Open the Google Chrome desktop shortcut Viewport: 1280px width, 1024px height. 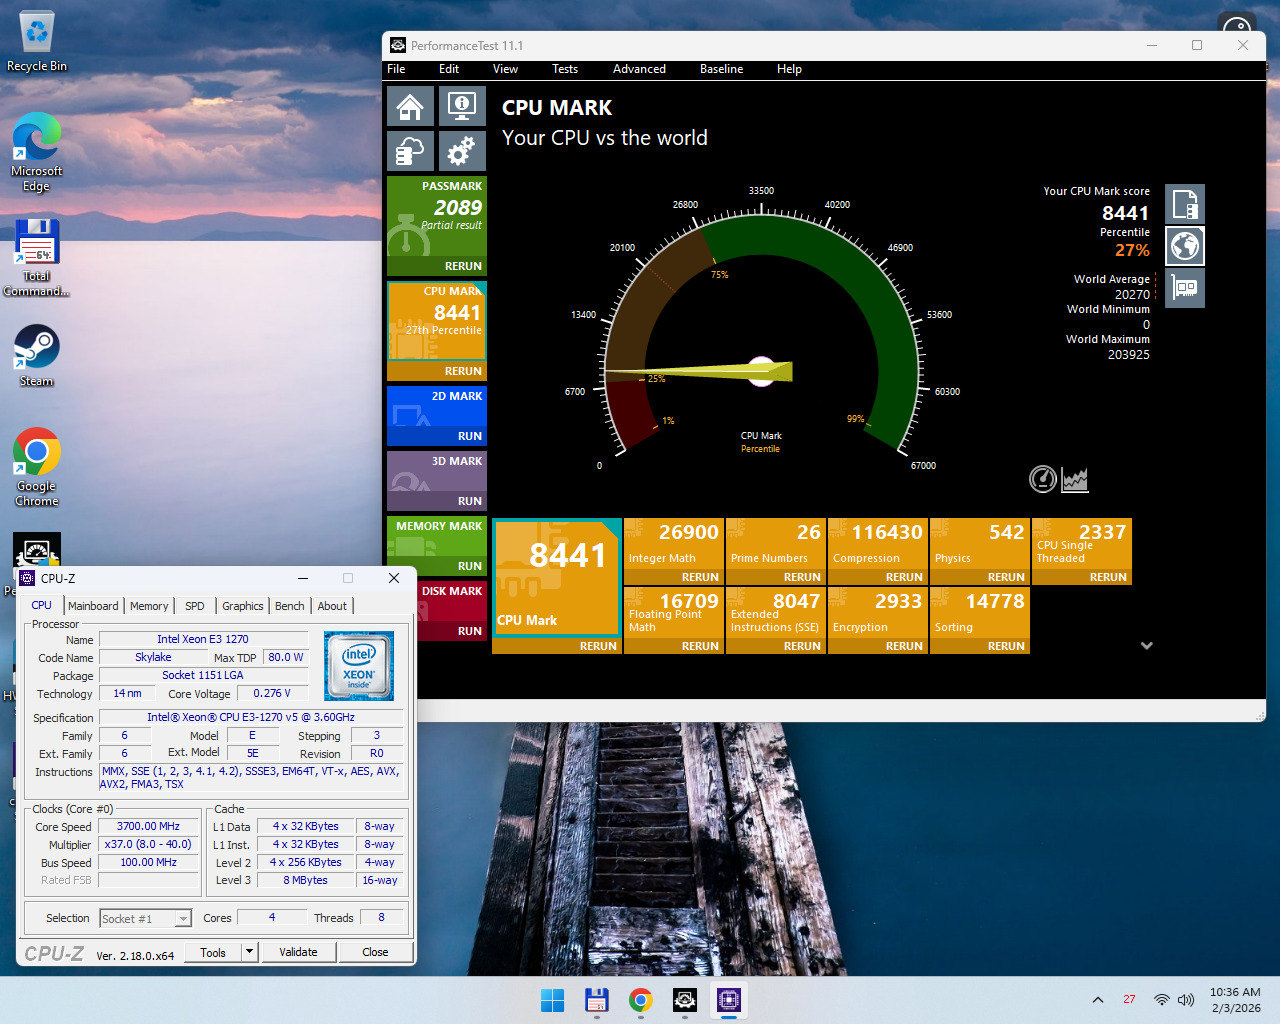[x=37, y=467]
